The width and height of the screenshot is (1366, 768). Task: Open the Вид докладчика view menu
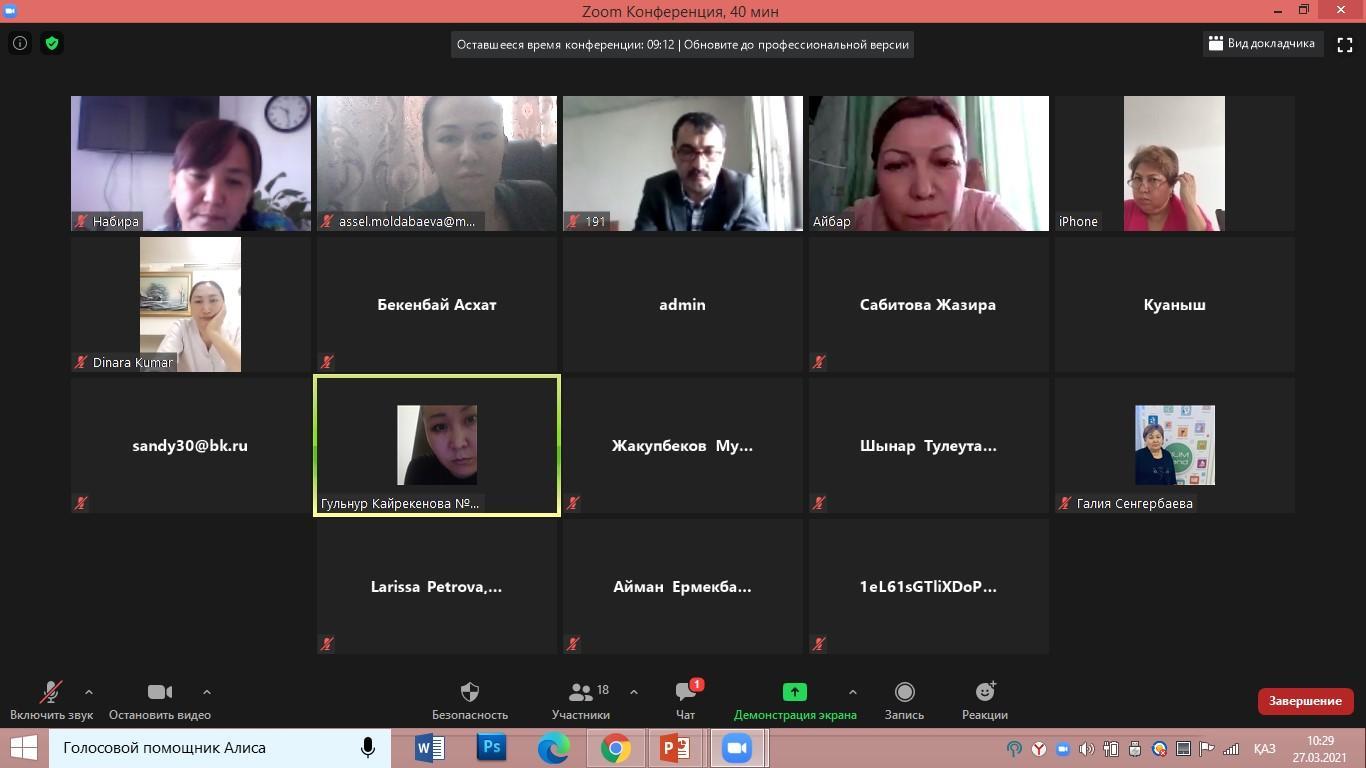[x=1262, y=44]
